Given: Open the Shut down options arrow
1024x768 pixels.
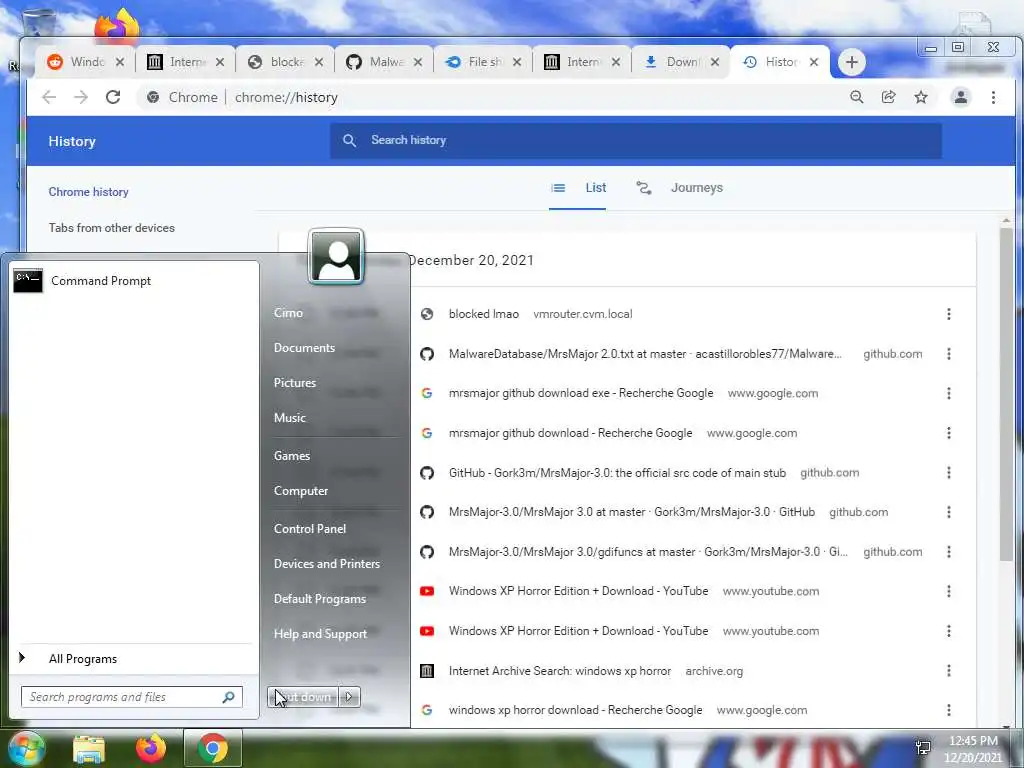Looking at the screenshot, I should pos(349,697).
